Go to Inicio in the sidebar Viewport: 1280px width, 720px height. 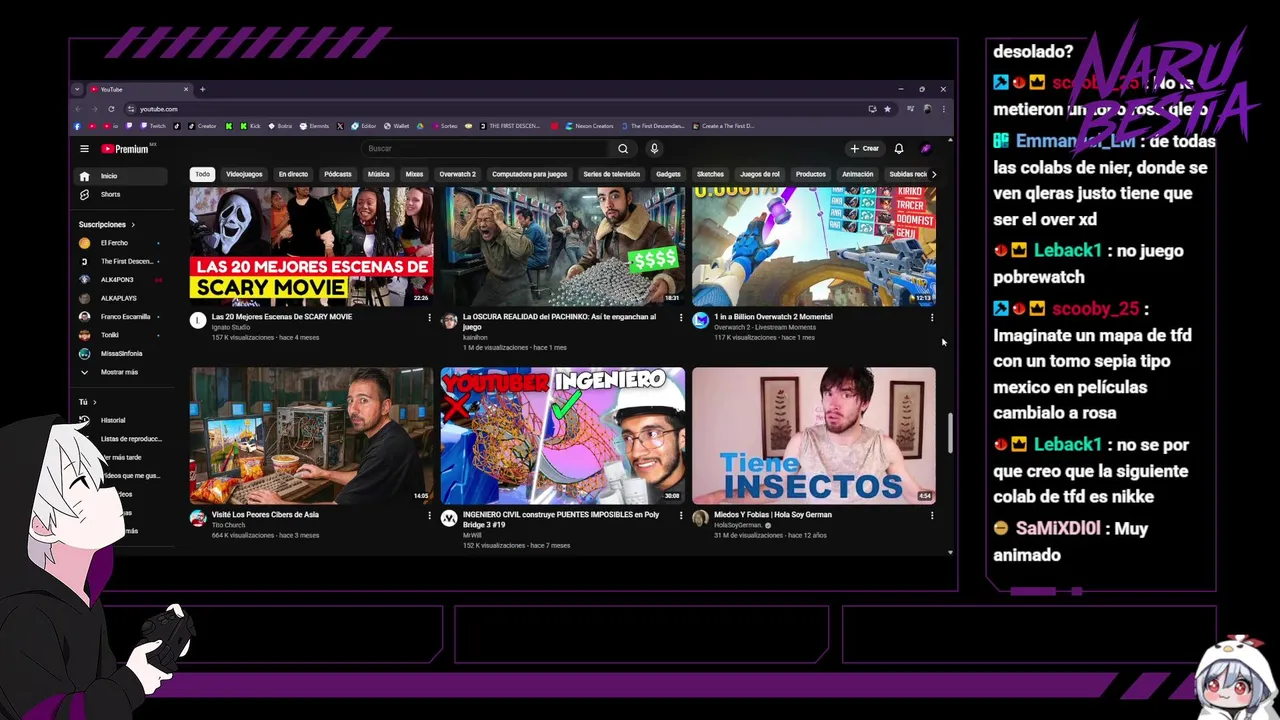coord(121,176)
